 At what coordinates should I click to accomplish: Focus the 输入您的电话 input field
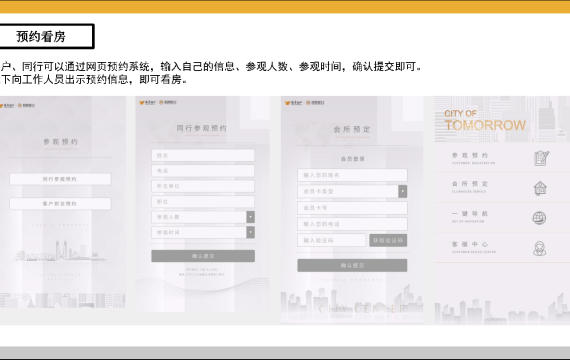[352, 224]
